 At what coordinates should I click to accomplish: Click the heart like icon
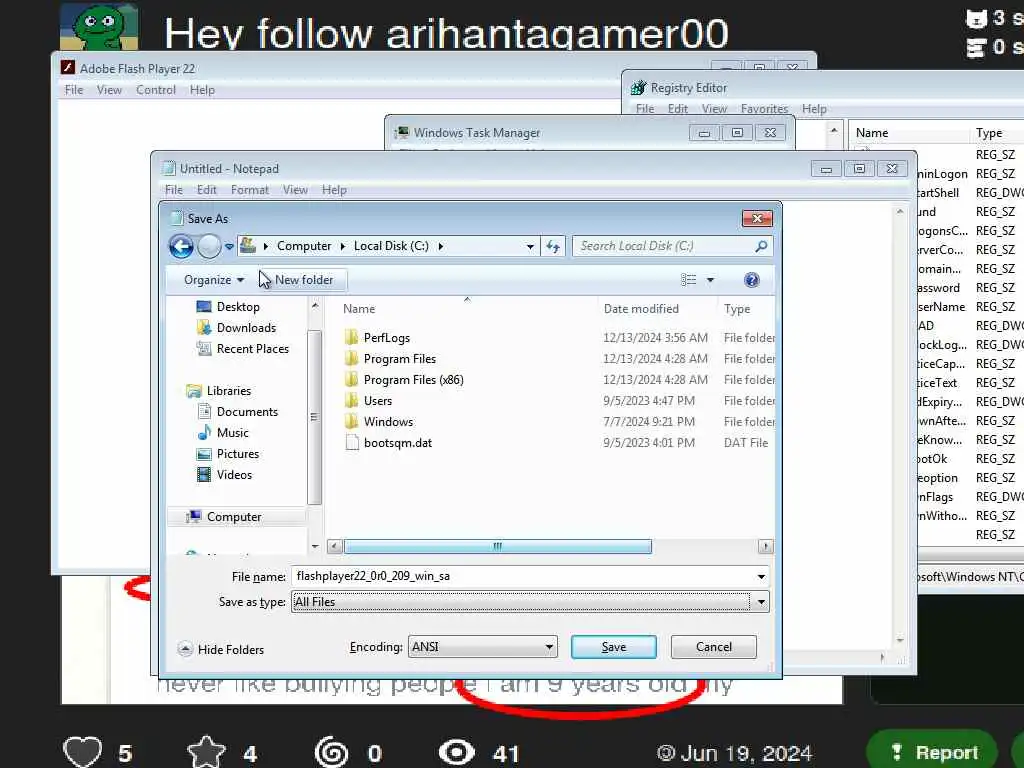click(82, 752)
